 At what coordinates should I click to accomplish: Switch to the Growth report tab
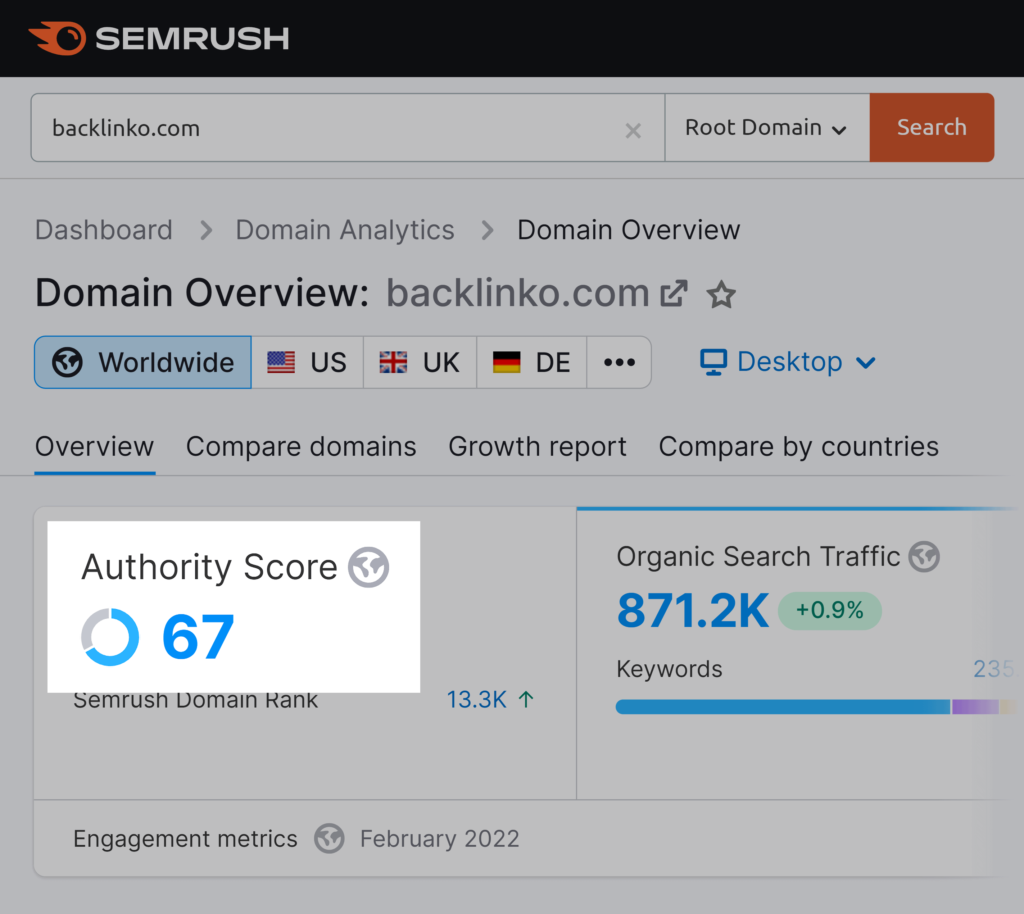537,447
